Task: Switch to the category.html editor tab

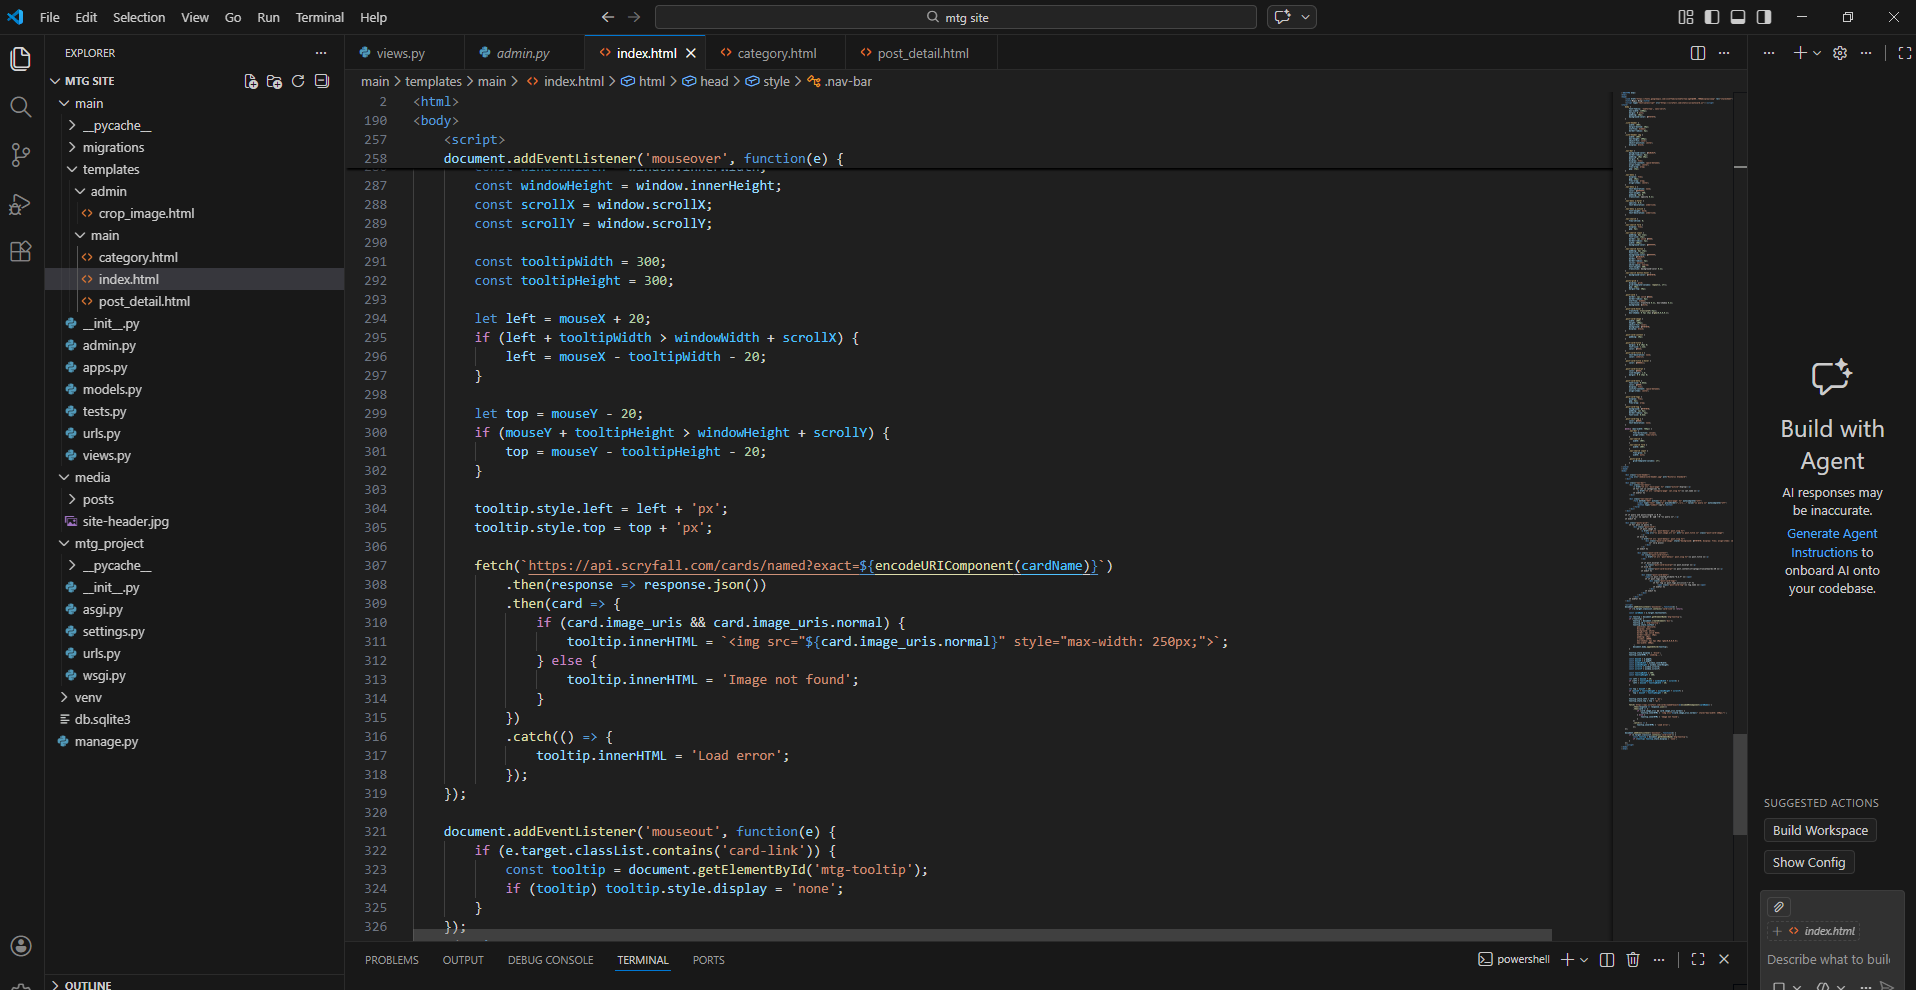Action: pyautogui.click(x=776, y=53)
